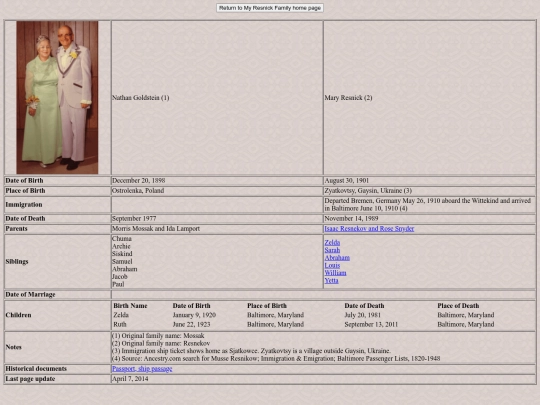The image size is (540, 405).
Task: Open Isaac Resnekov and Rose Snyder parents link
Action: click(x=369, y=229)
